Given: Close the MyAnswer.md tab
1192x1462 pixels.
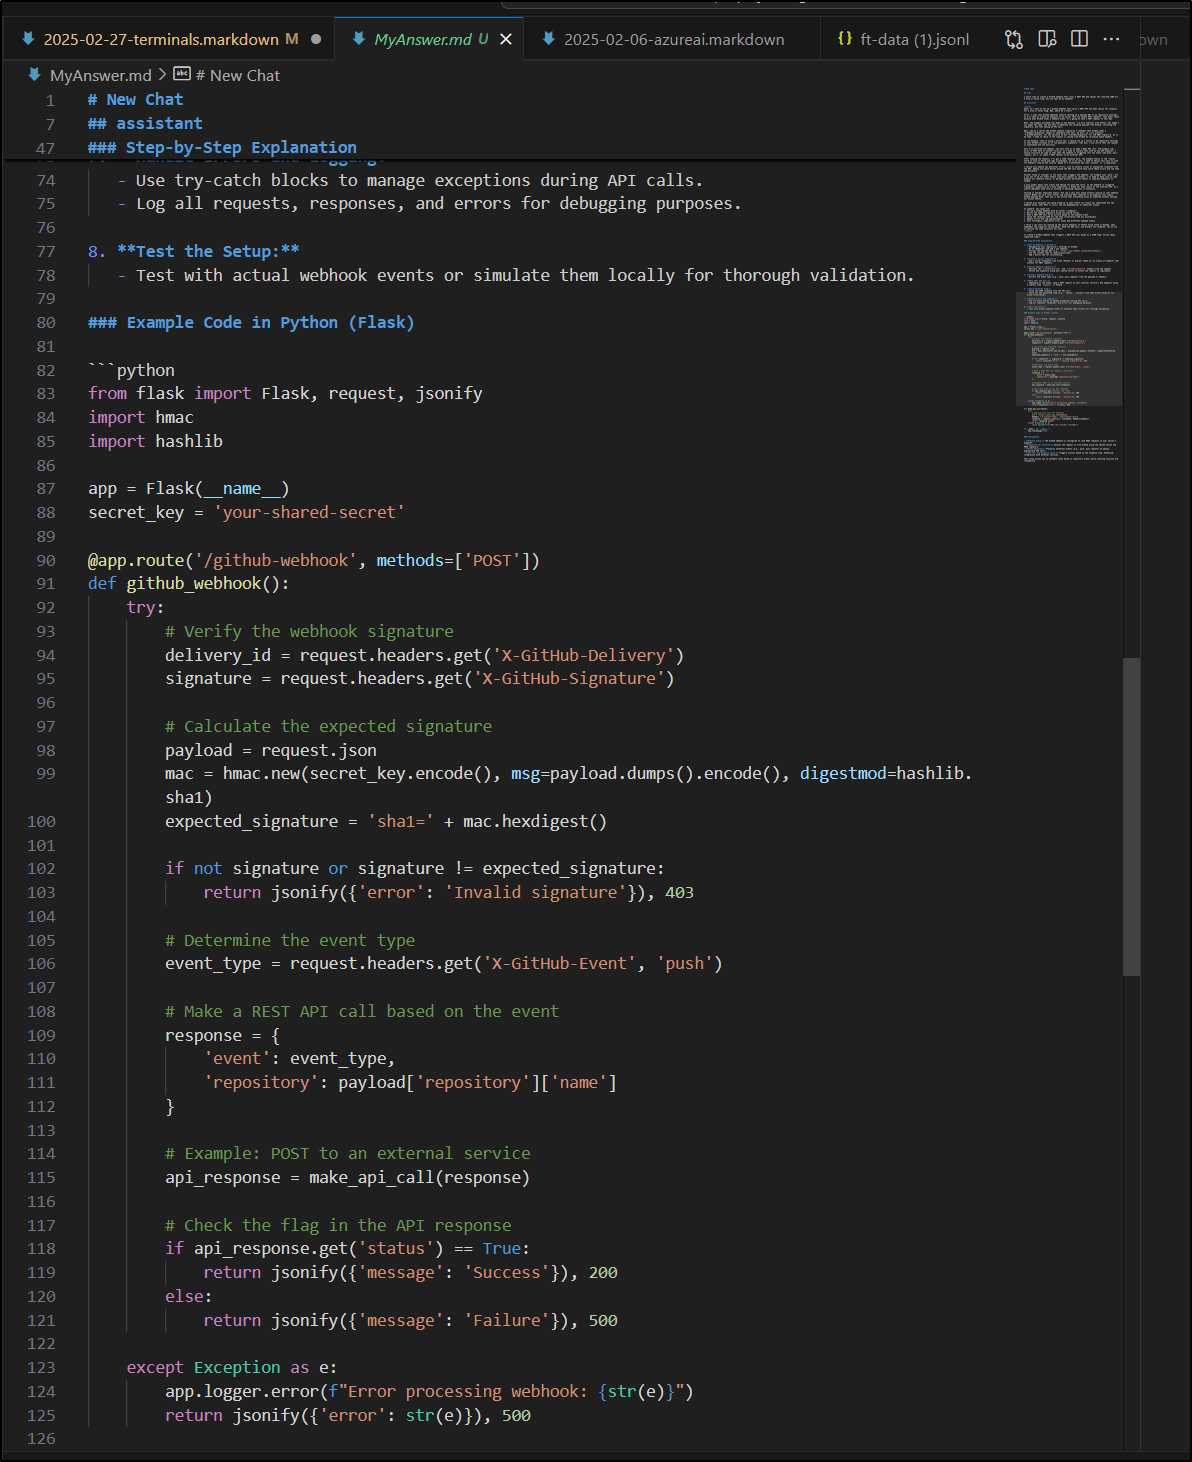Looking at the screenshot, I should [x=506, y=39].
